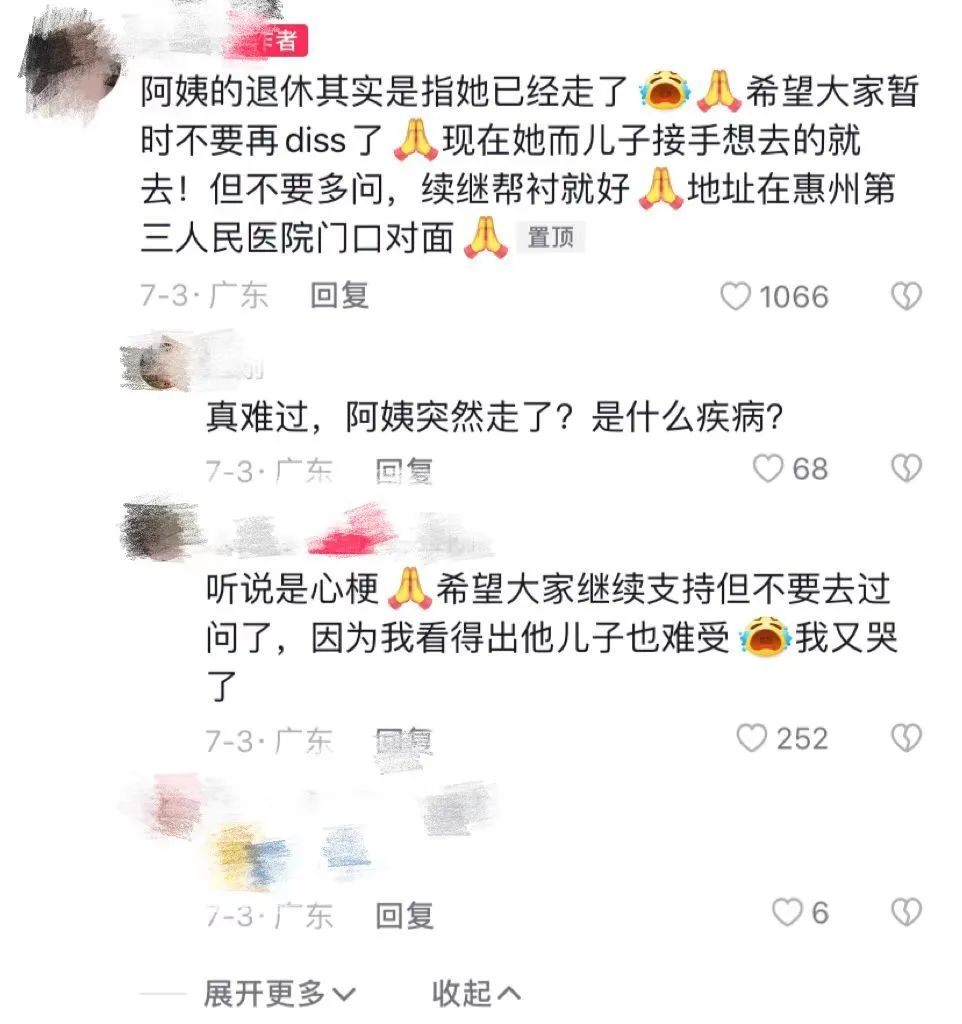The width and height of the screenshot is (962, 1024).
Task: Like the reply with 68 likes
Action: tap(768, 469)
